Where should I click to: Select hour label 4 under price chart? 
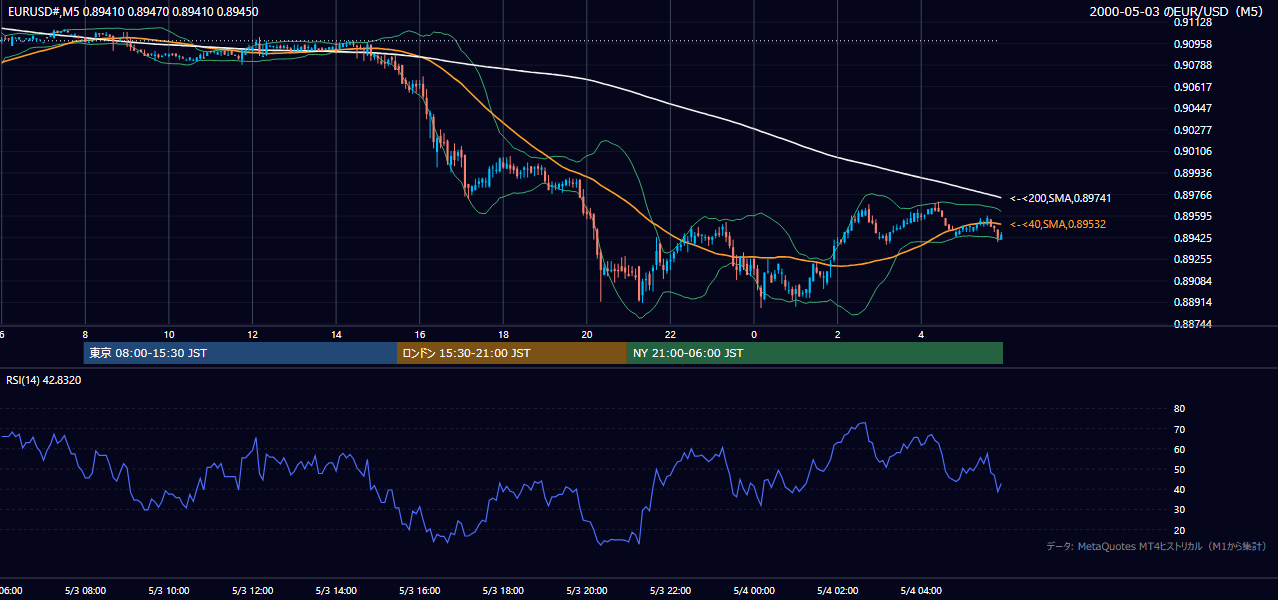(921, 334)
